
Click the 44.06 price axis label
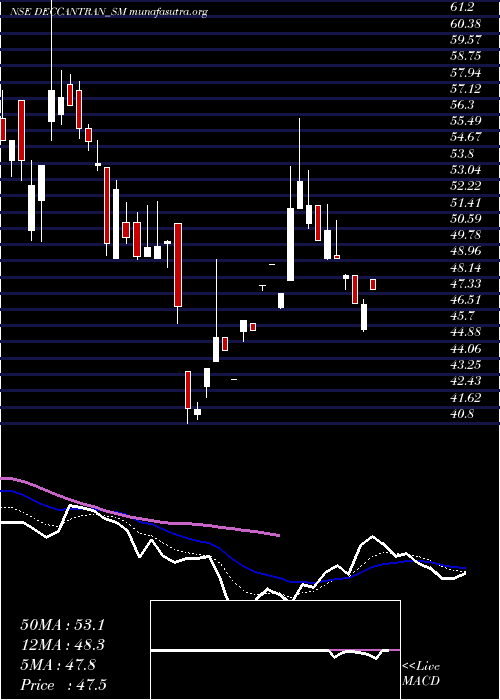click(466, 349)
